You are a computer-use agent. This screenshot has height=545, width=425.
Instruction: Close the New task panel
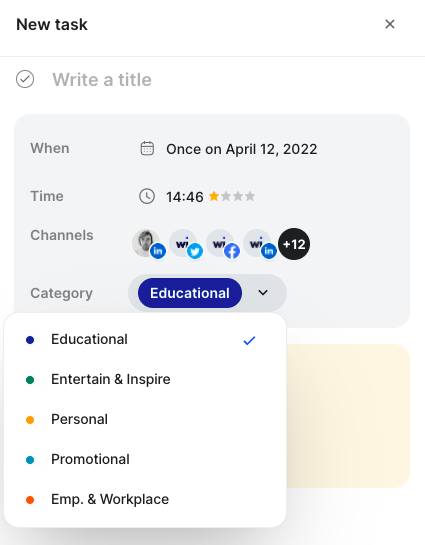pyautogui.click(x=390, y=24)
